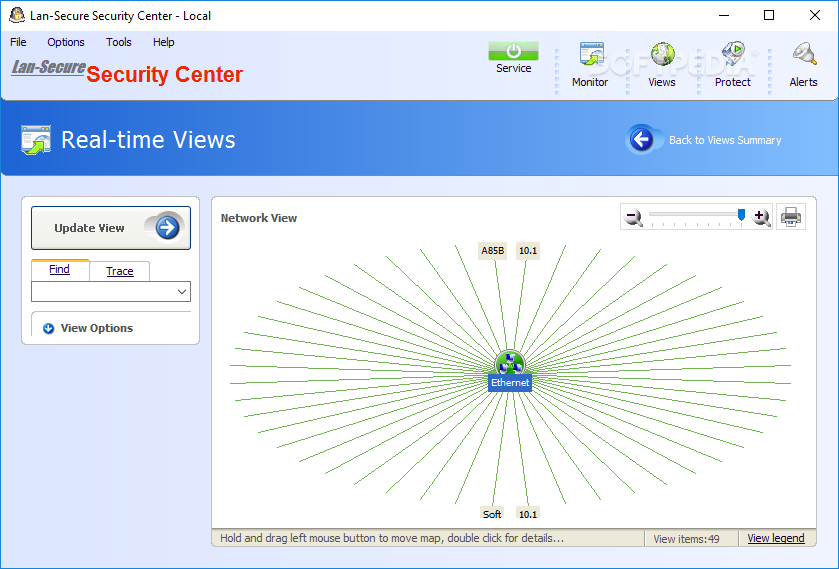
Task: Click the zoom in magnifier icon
Action: 761,217
